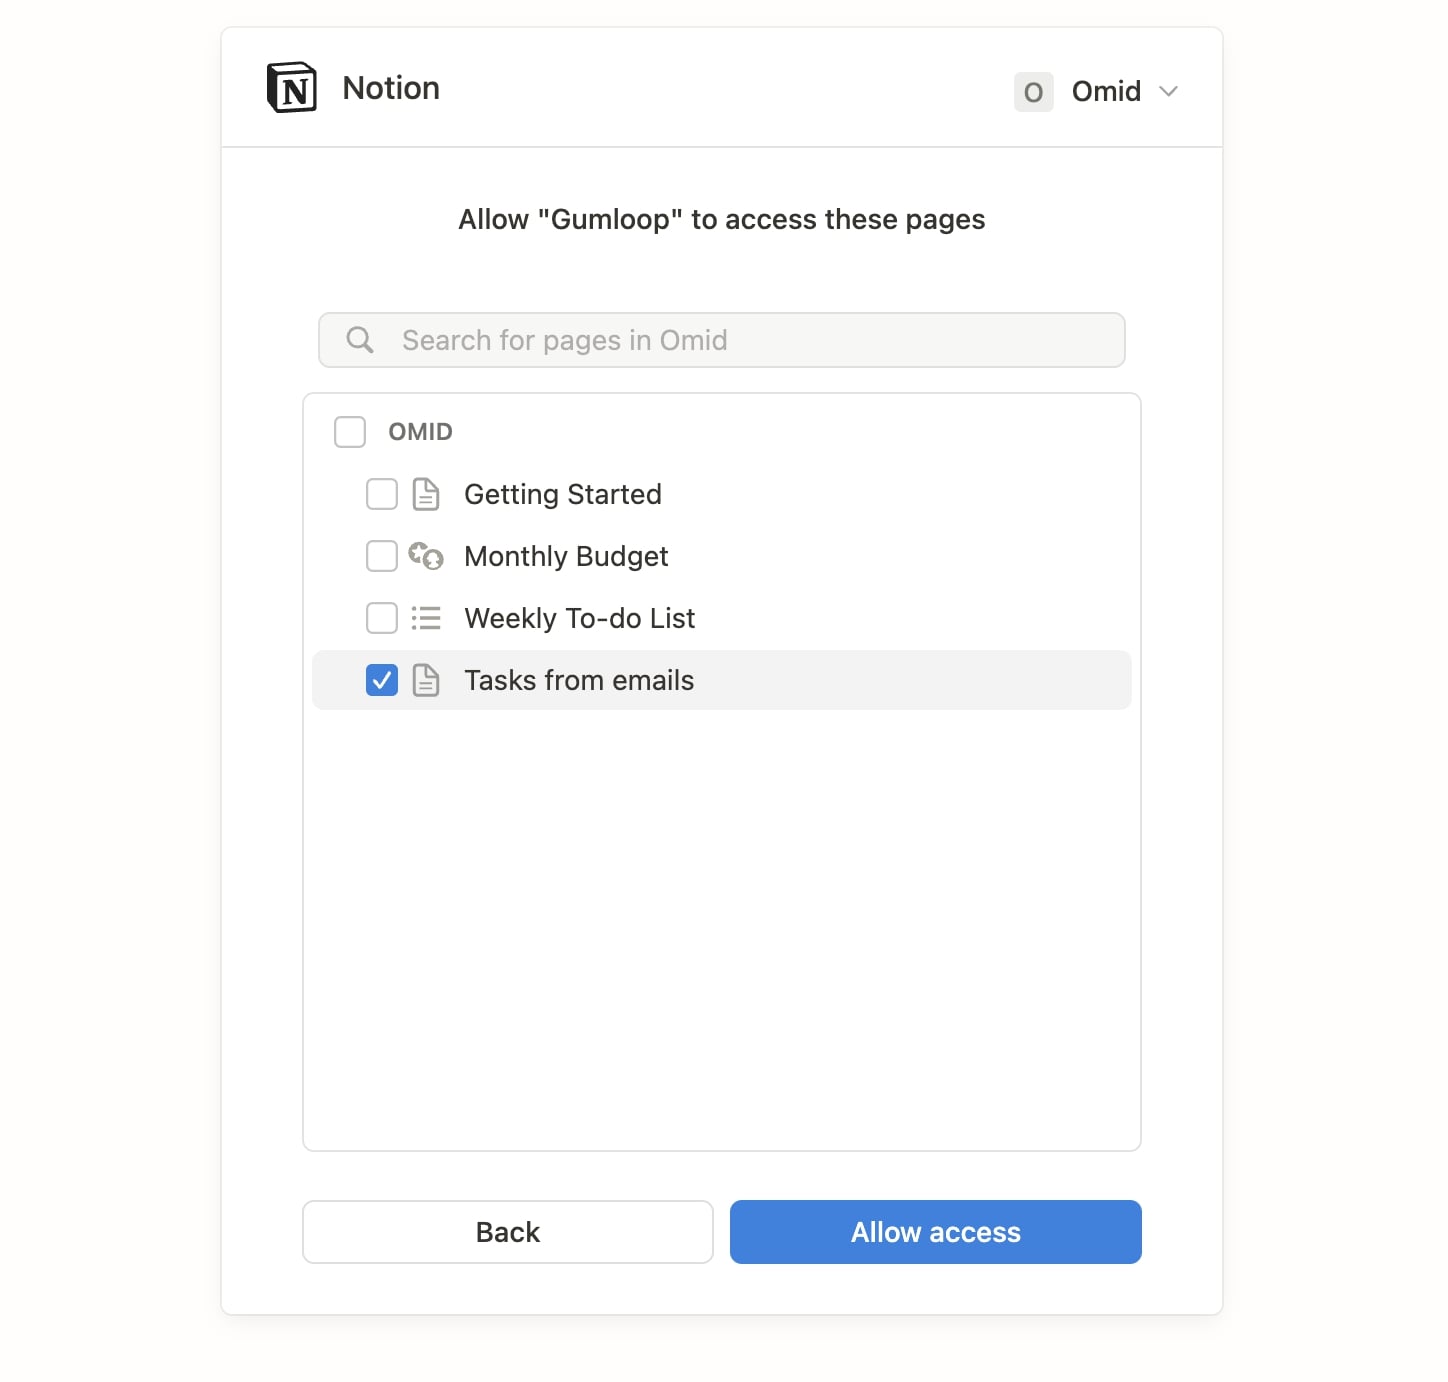Check the OMID workspace checkbox
The image size is (1448, 1382).
(350, 432)
